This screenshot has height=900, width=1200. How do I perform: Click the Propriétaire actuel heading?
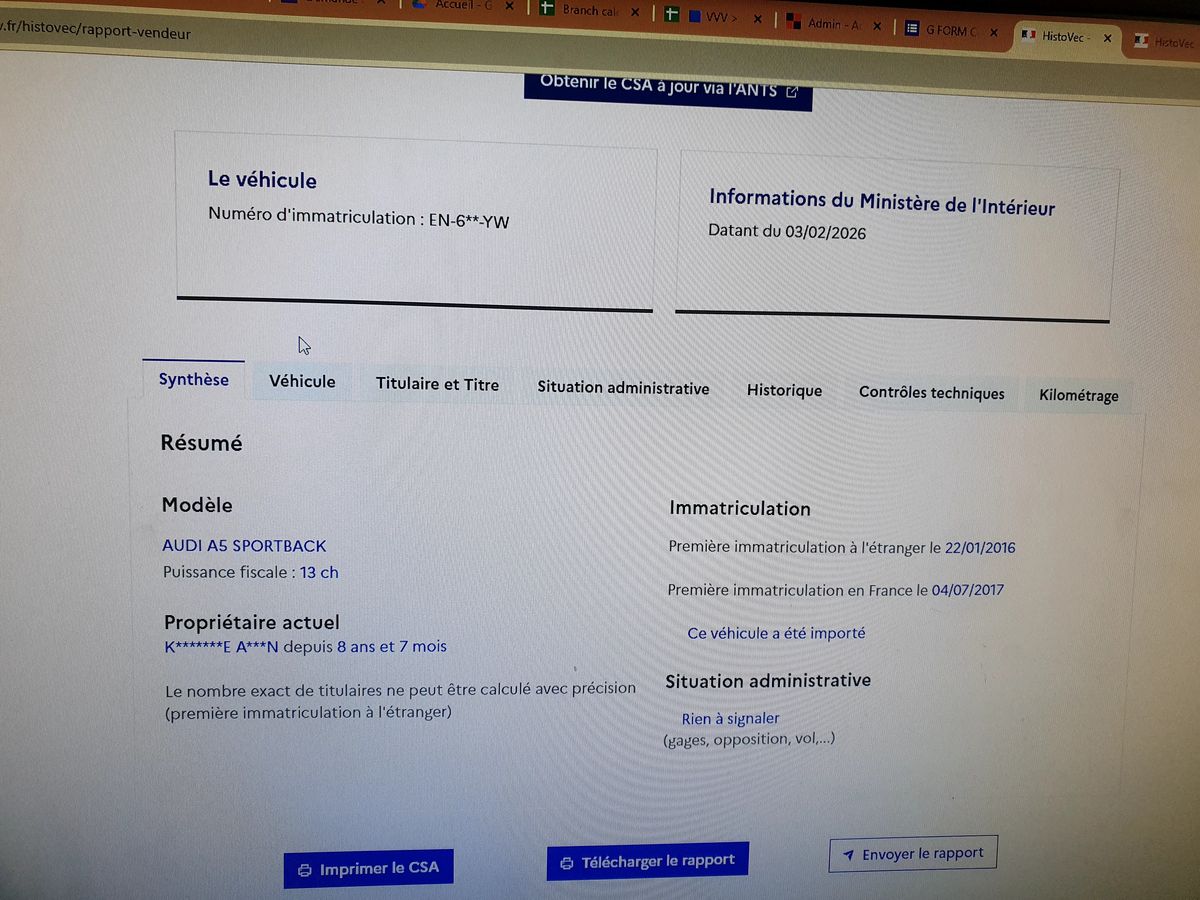(x=252, y=623)
